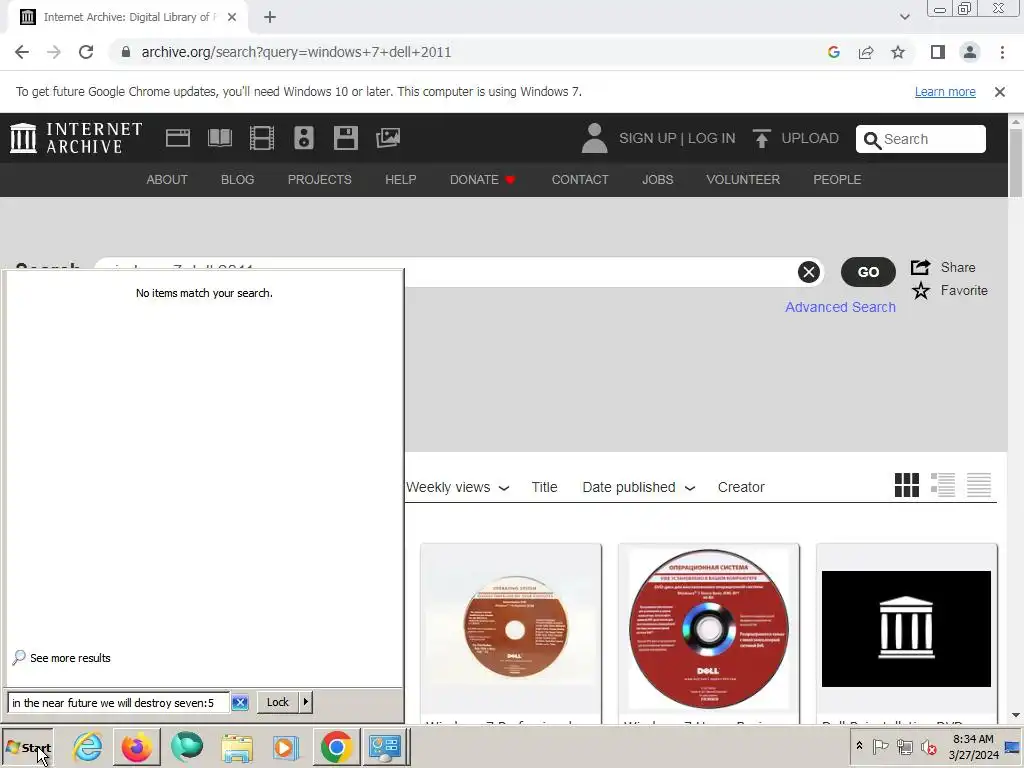Image resolution: width=1024 pixels, height=768 pixels.
Task: Click the muted volume tray icon
Action: point(929,746)
